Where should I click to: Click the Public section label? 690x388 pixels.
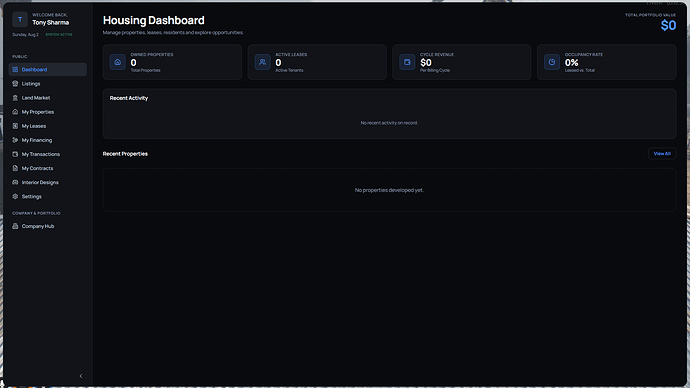(x=19, y=57)
